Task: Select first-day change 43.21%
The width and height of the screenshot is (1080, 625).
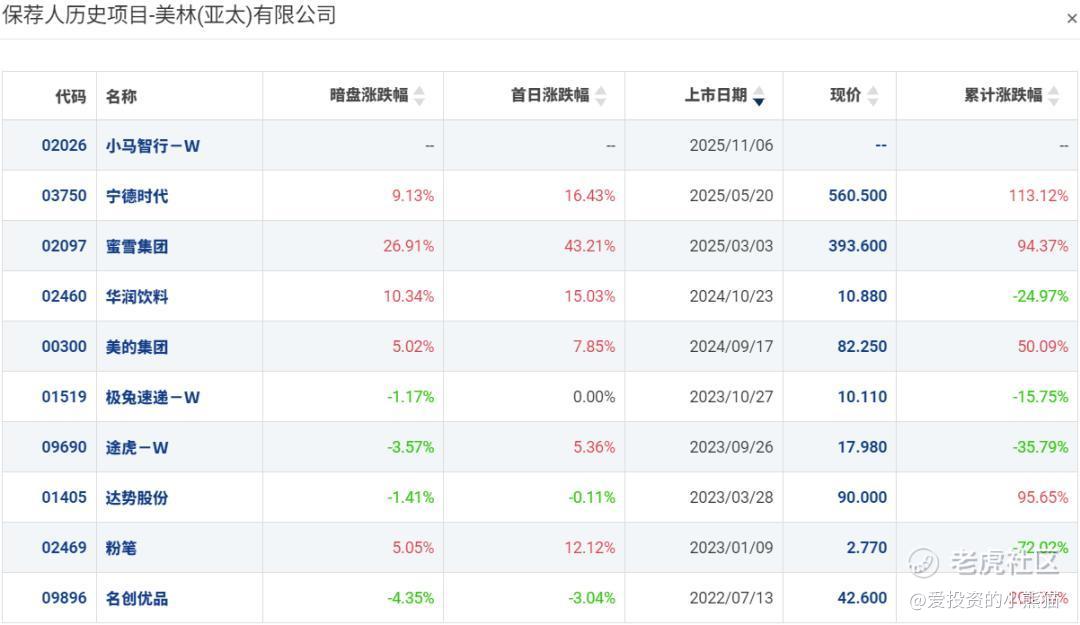Action: [590, 246]
